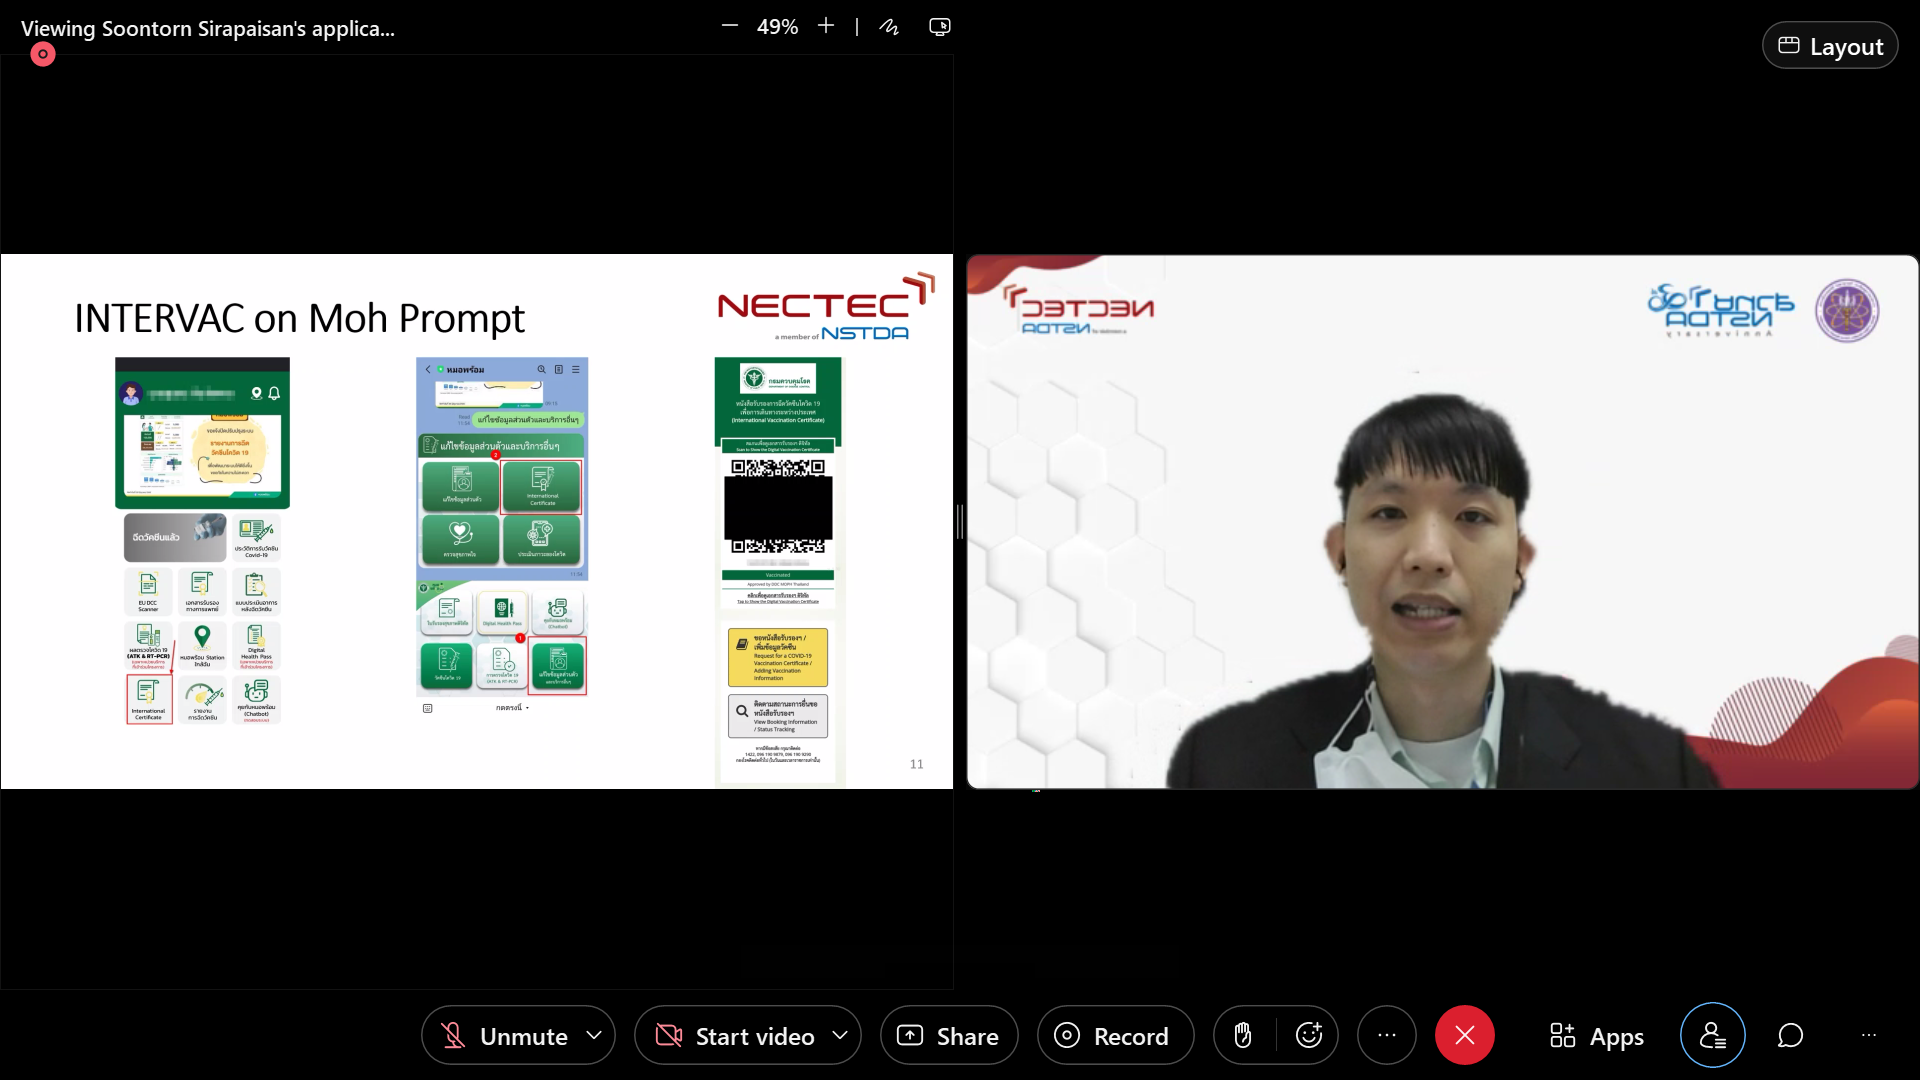The height and width of the screenshot is (1080, 1920).
Task: Open the panel options ellipsis
Action: [1869, 1036]
